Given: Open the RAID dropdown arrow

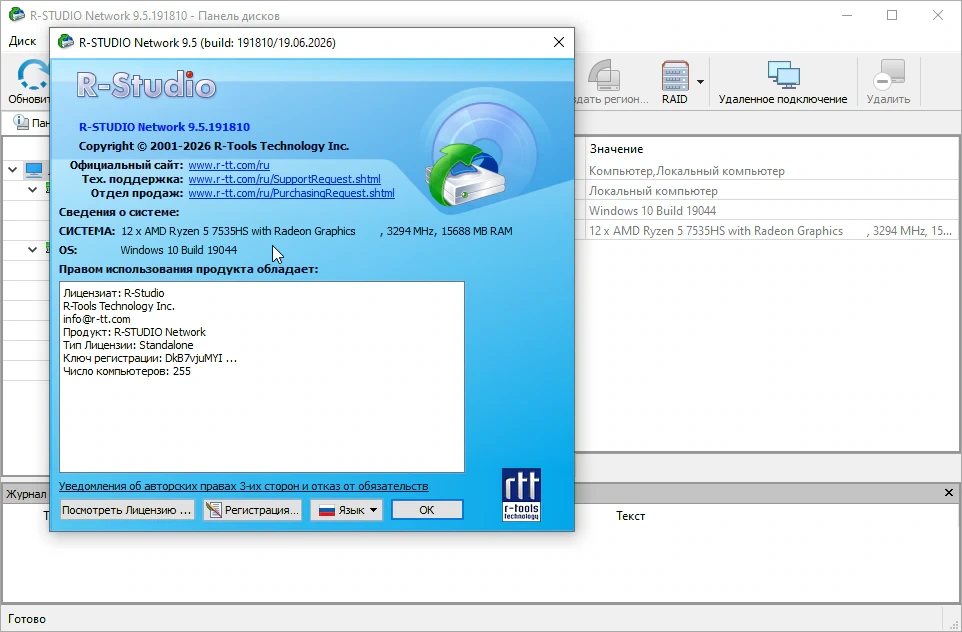Looking at the screenshot, I should 700,82.
